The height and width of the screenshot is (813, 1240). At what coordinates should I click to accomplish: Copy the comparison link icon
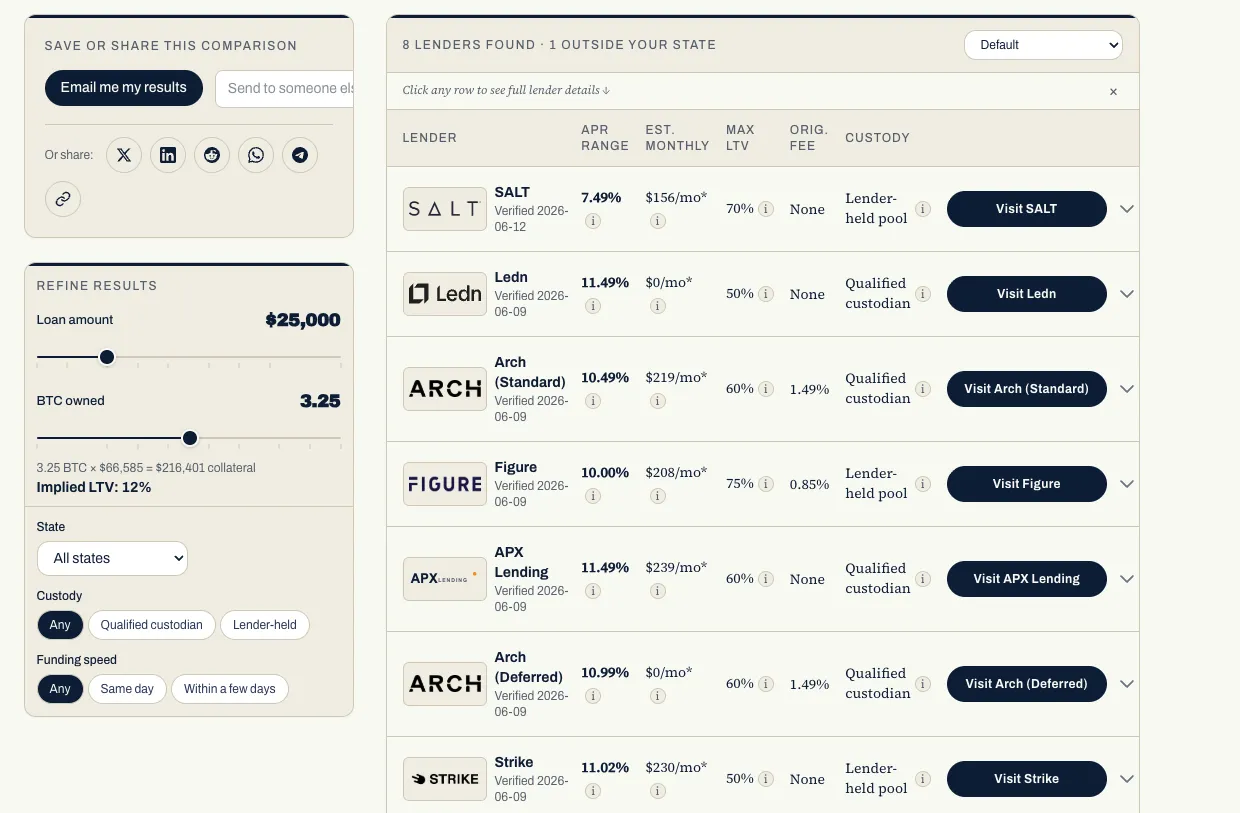point(63,199)
